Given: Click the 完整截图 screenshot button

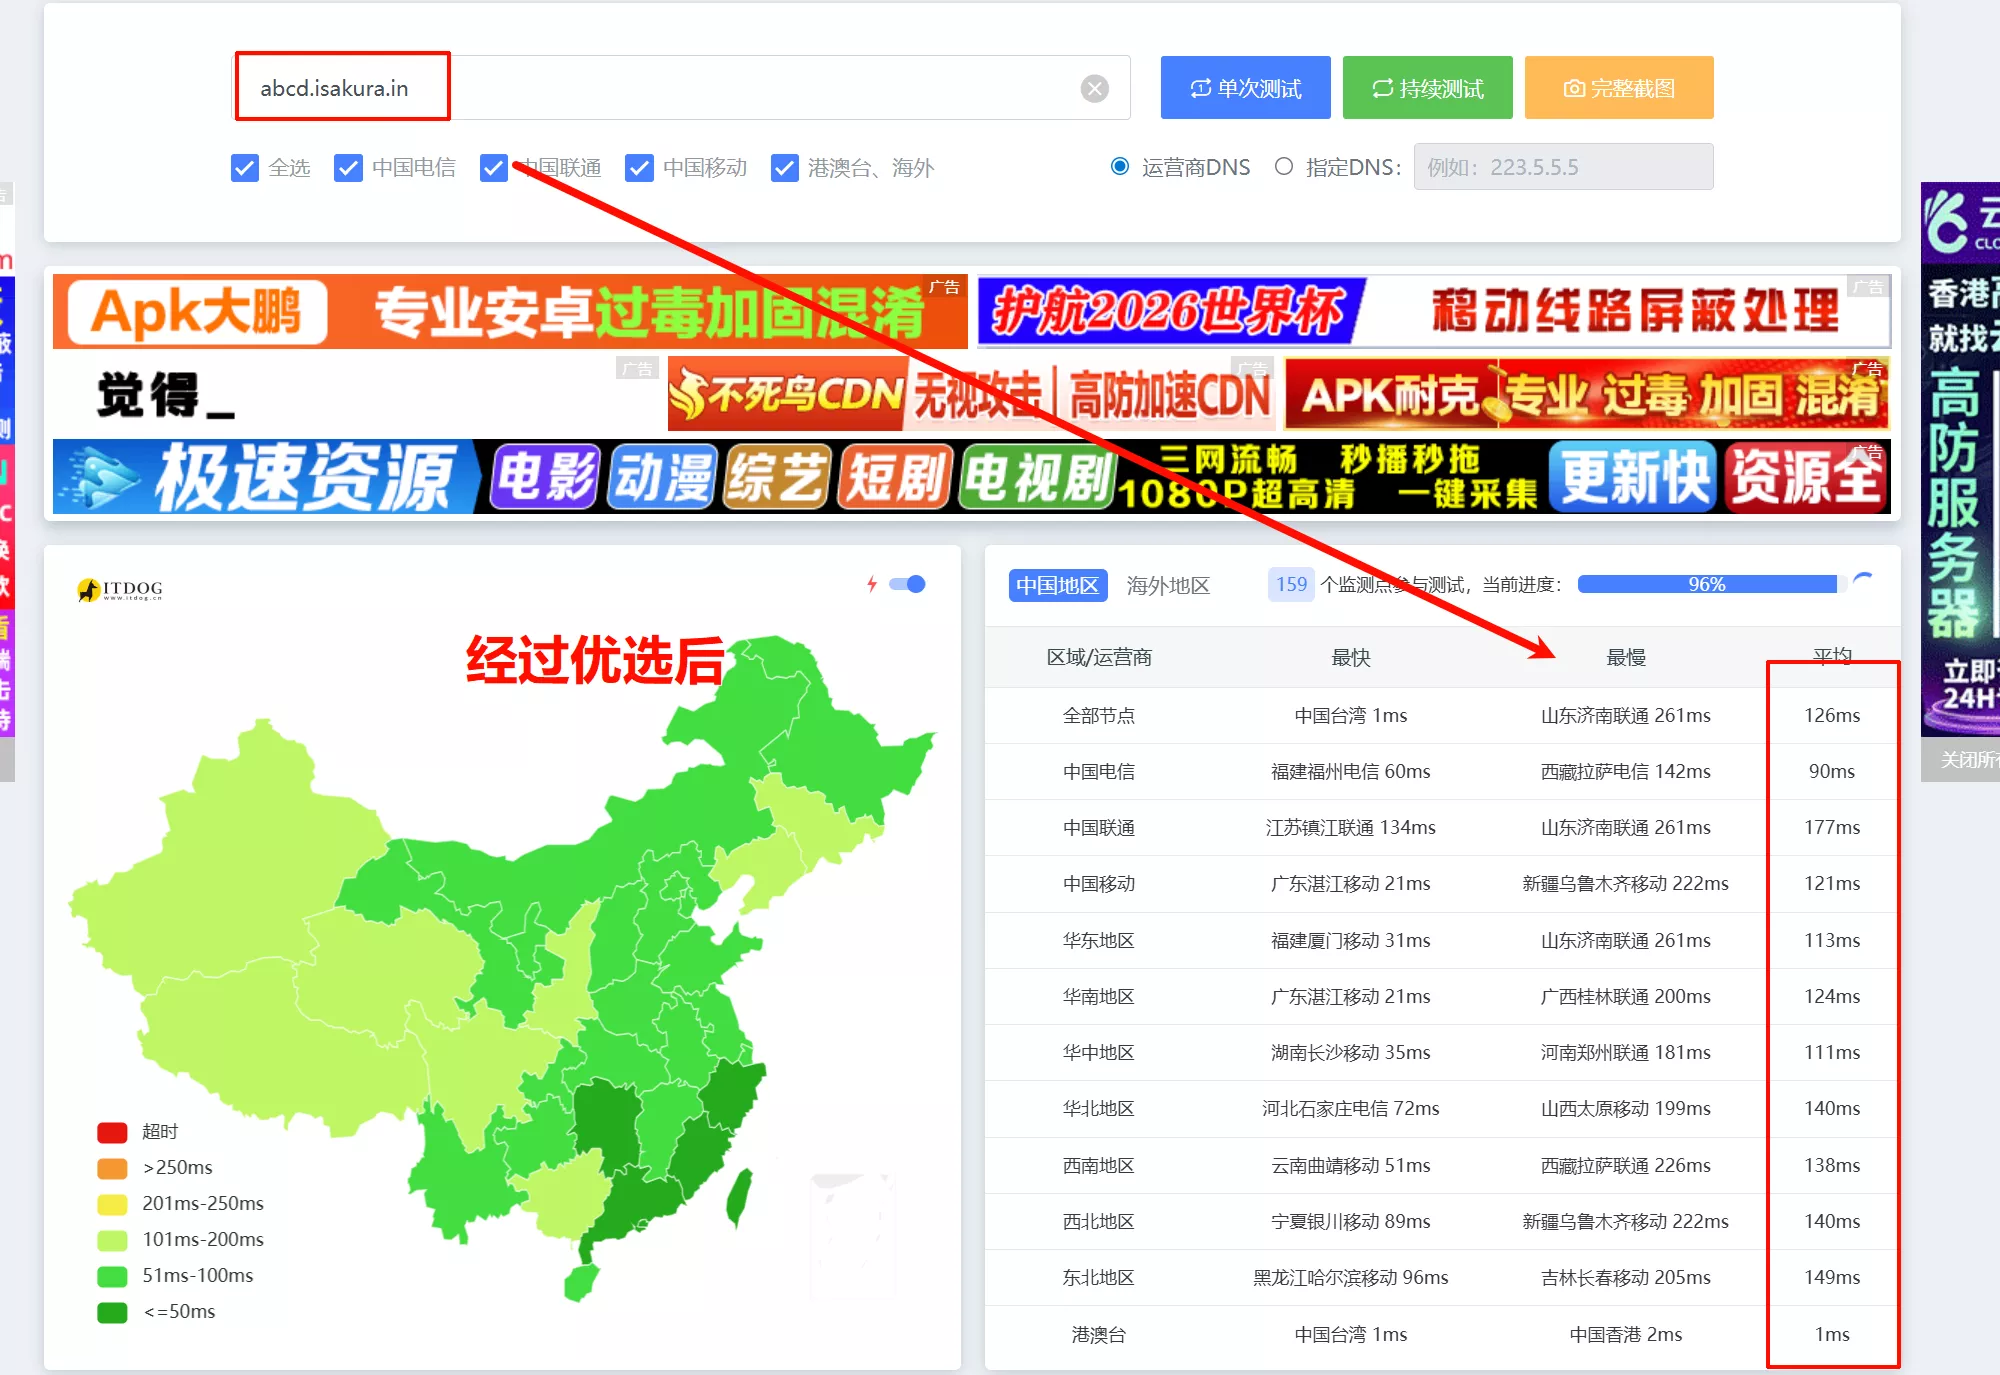Looking at the screenshot, I should coord(1619,88).
